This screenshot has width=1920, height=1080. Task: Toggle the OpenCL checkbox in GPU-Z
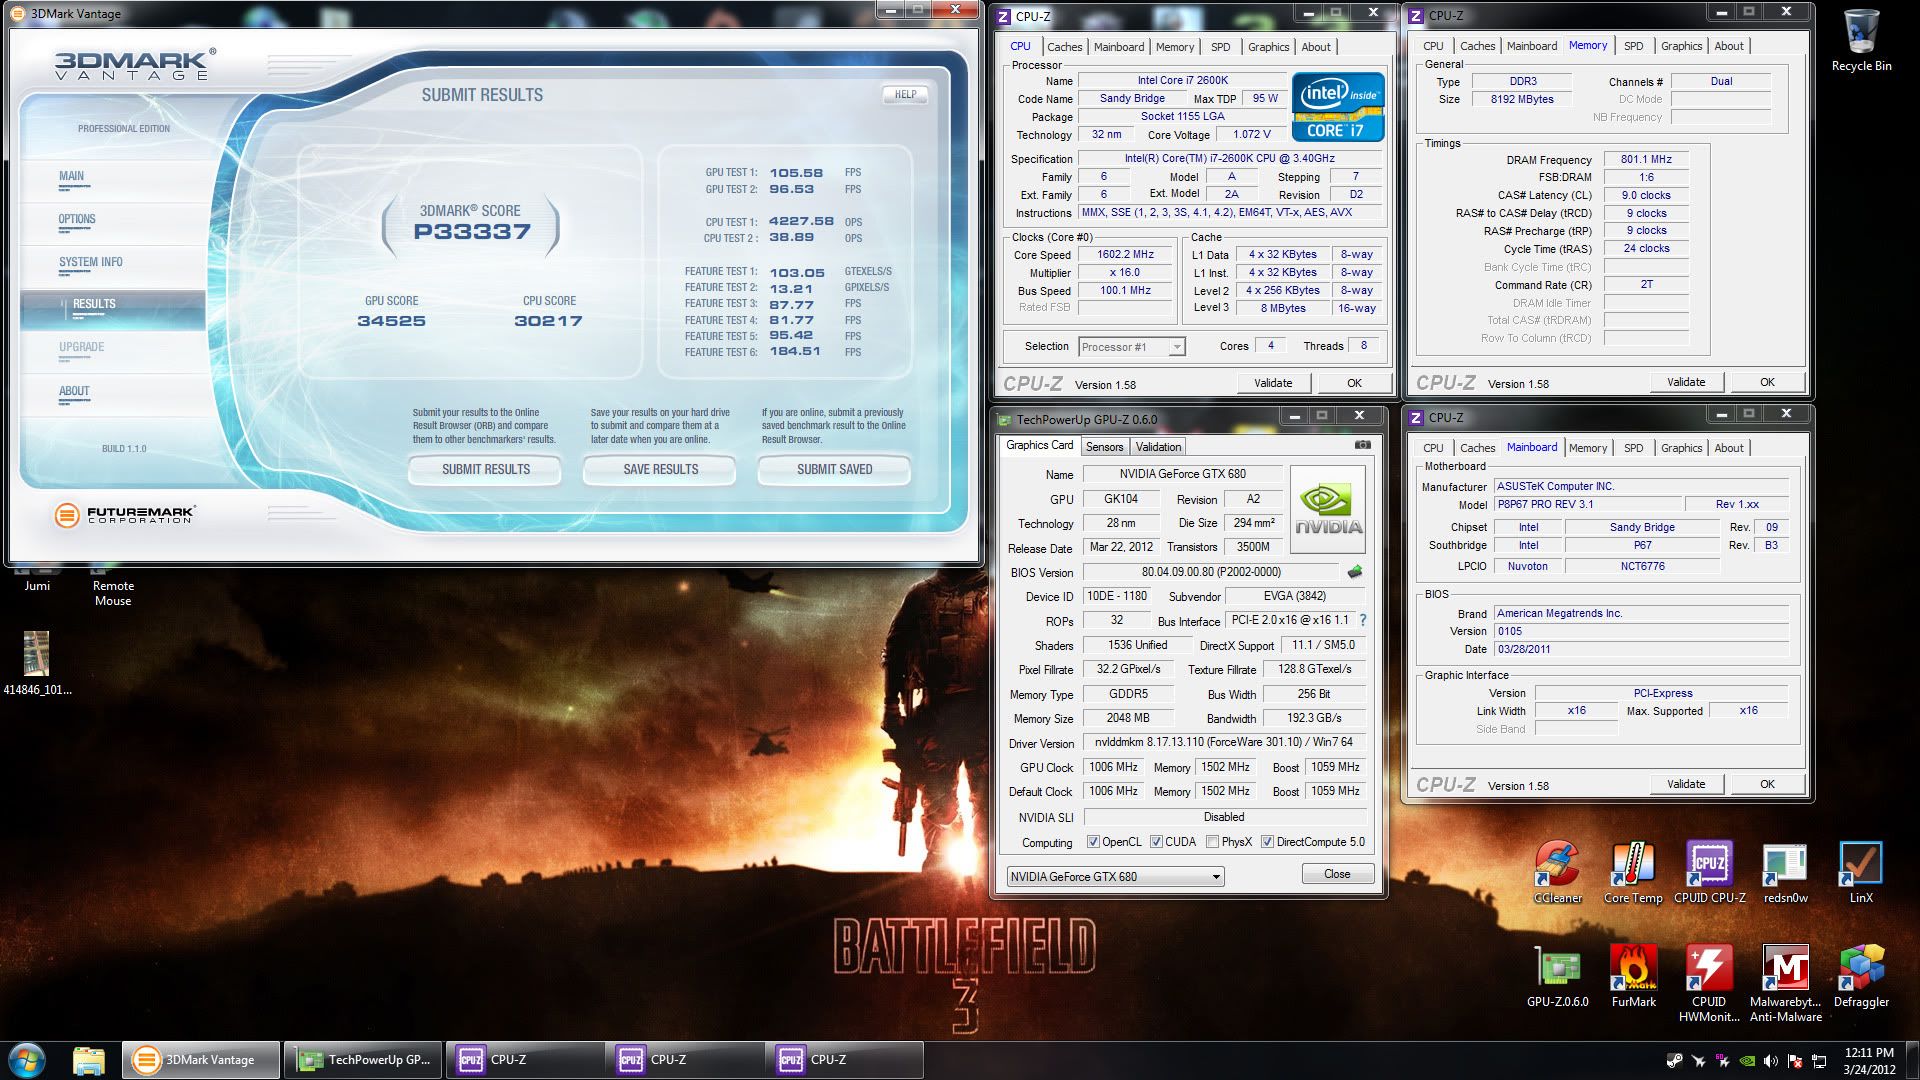point(1093,842)
